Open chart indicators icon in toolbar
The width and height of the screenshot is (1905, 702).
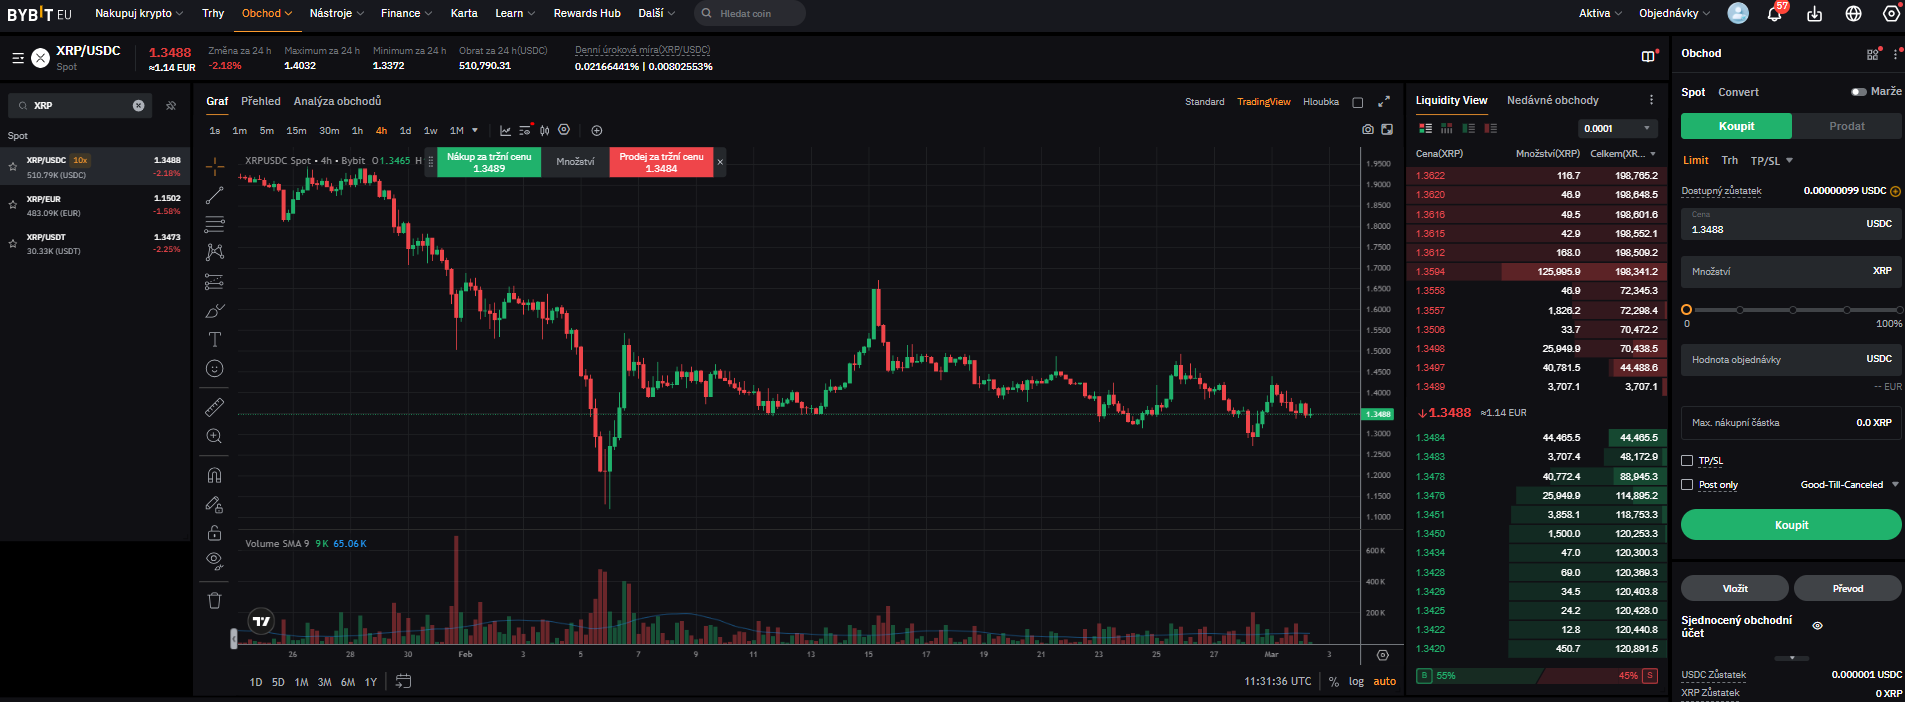(x=505, y=131)
